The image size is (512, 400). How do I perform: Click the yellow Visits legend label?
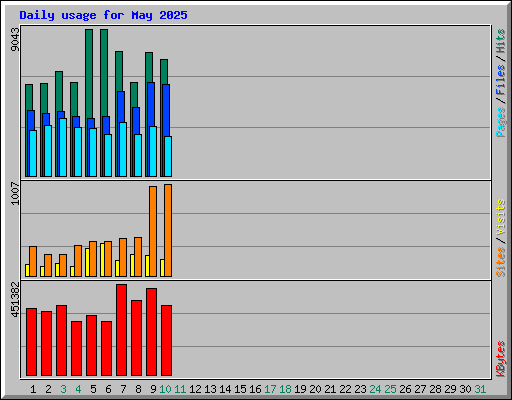tap(501, 217)
